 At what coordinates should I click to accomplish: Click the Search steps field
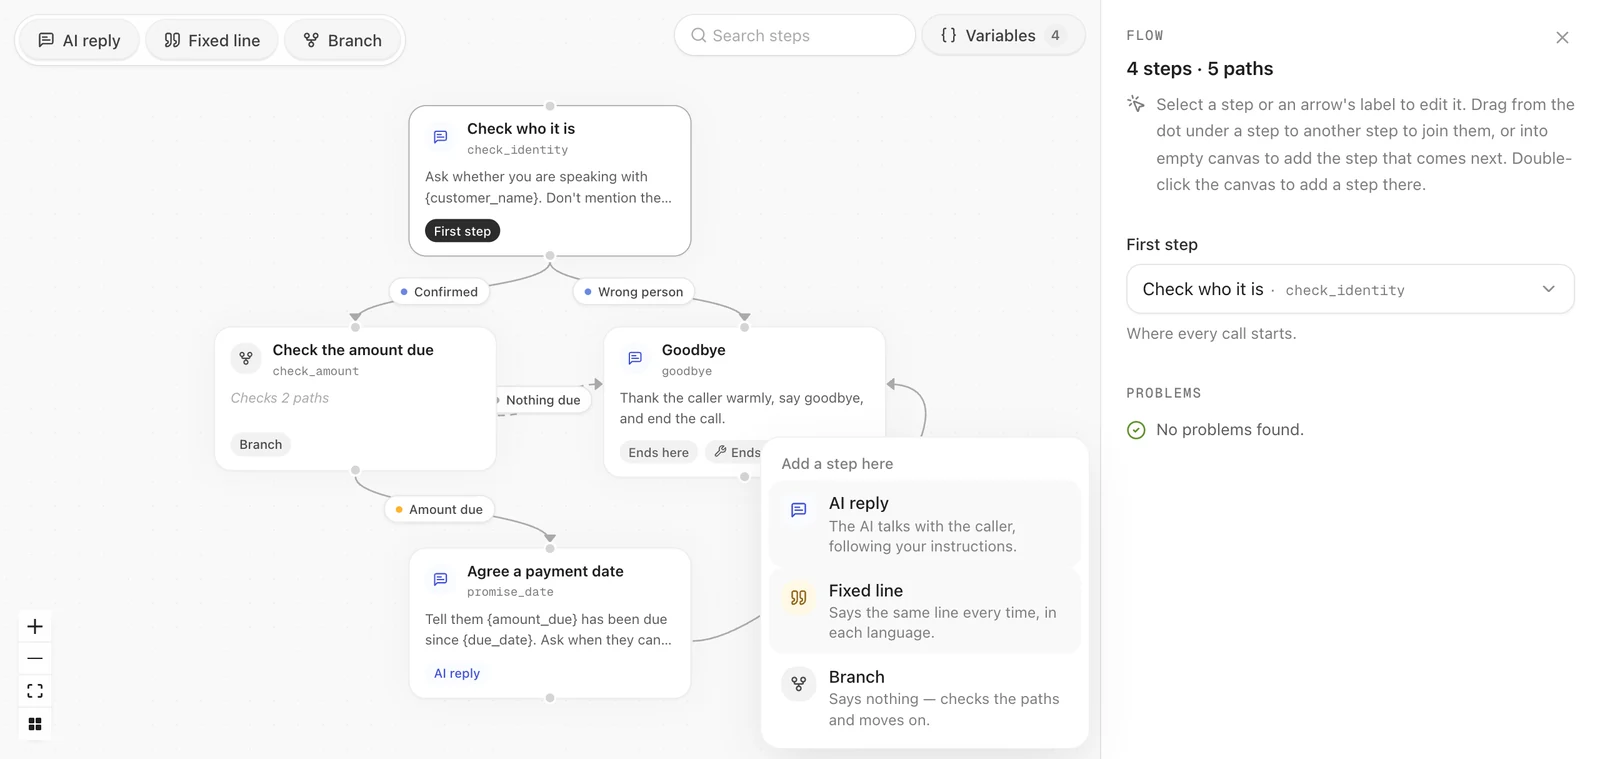coord(795,35)
